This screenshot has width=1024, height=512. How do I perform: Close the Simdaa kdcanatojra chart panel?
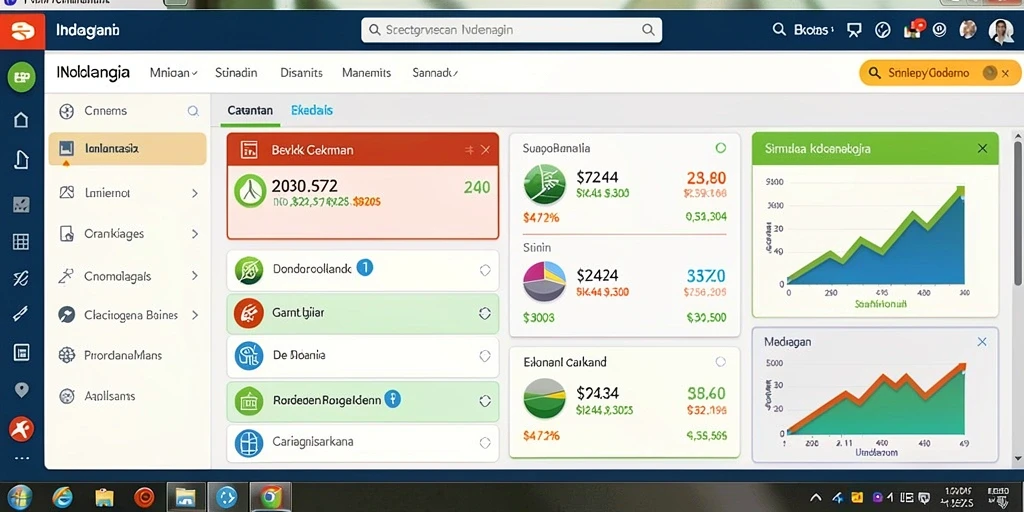tap(982, 149)
